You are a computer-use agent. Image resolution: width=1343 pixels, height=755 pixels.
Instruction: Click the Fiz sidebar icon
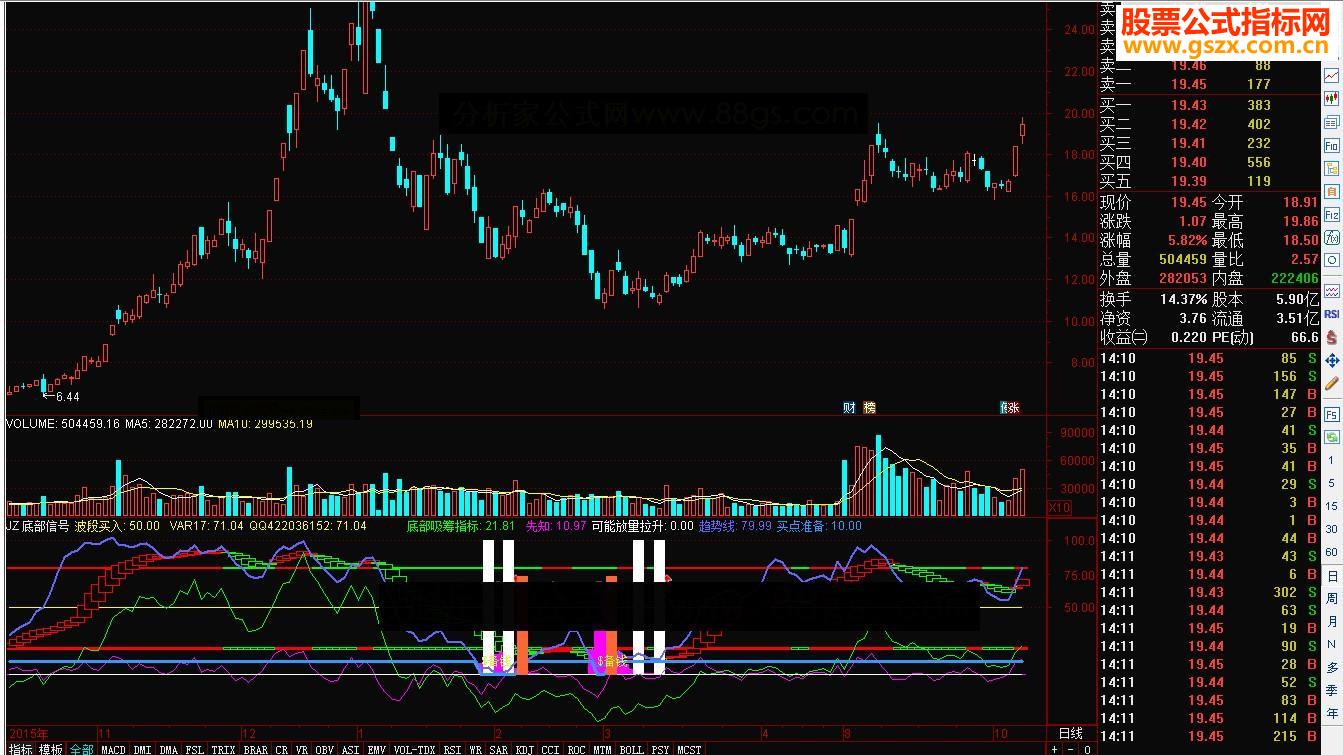pyautogui.click(x=1332, y=215)
